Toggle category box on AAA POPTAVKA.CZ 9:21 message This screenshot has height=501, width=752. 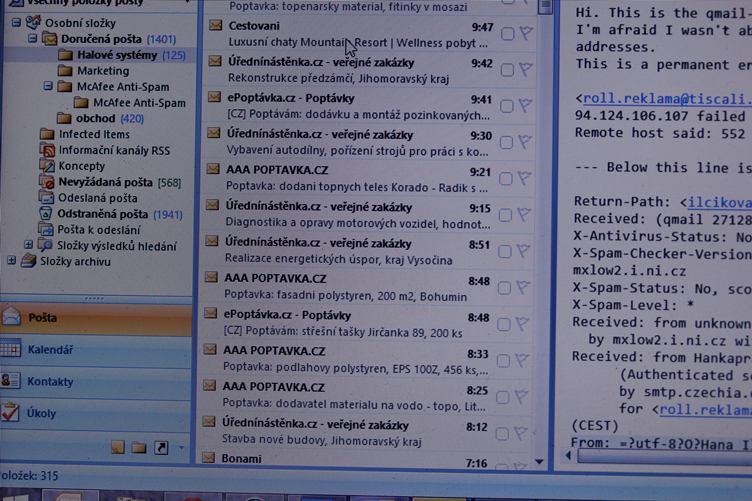[x=505, y=179]
